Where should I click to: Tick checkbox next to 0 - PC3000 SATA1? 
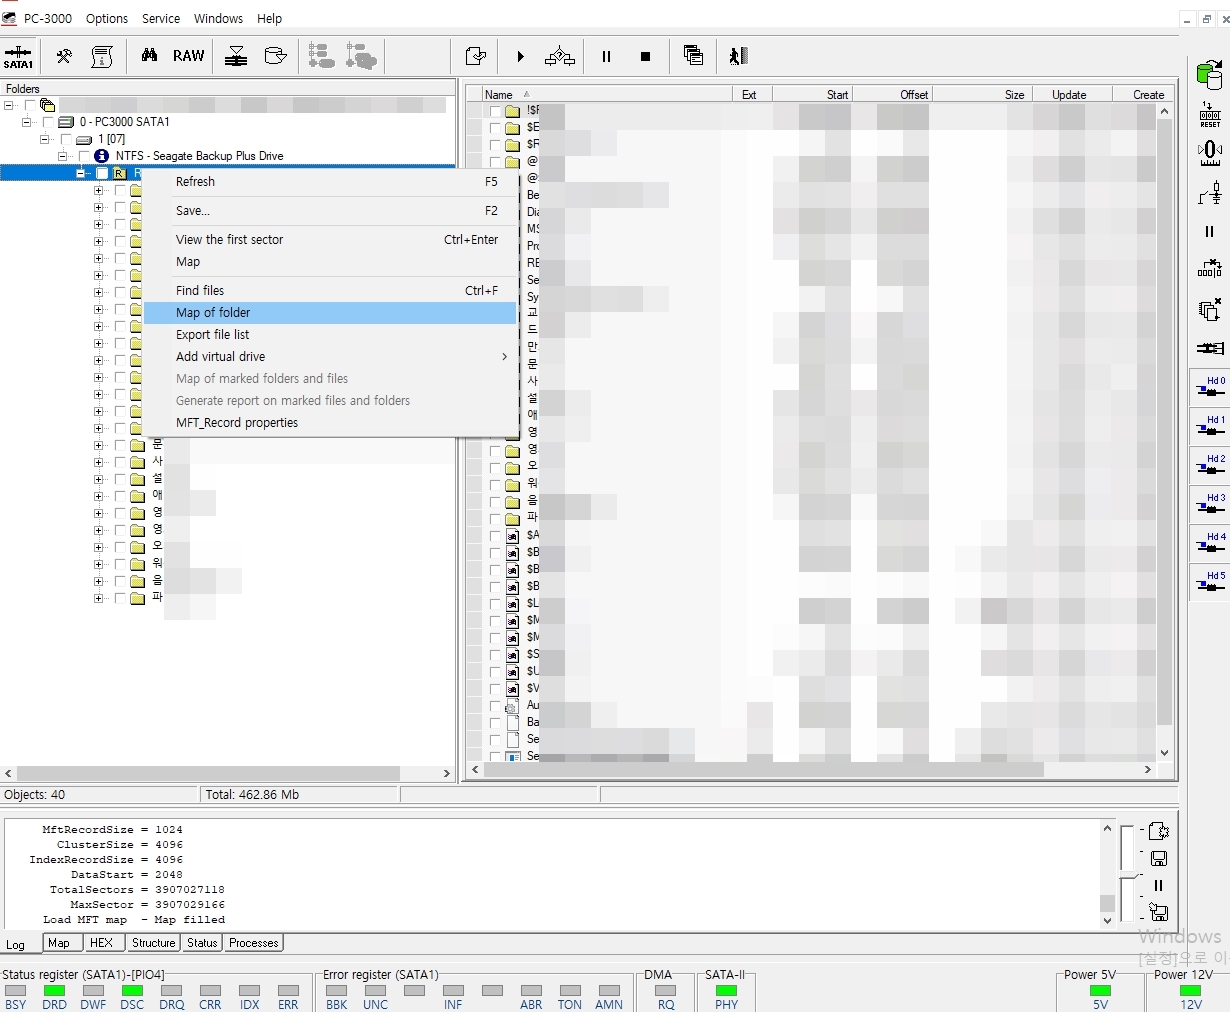47,122
